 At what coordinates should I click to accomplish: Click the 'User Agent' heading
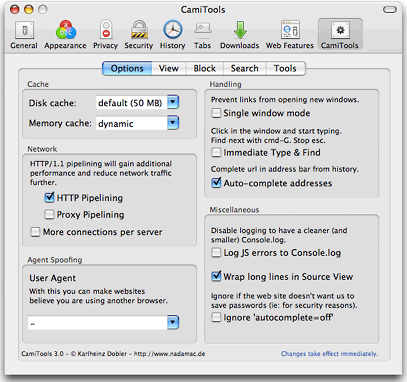(x=52, y=278)
